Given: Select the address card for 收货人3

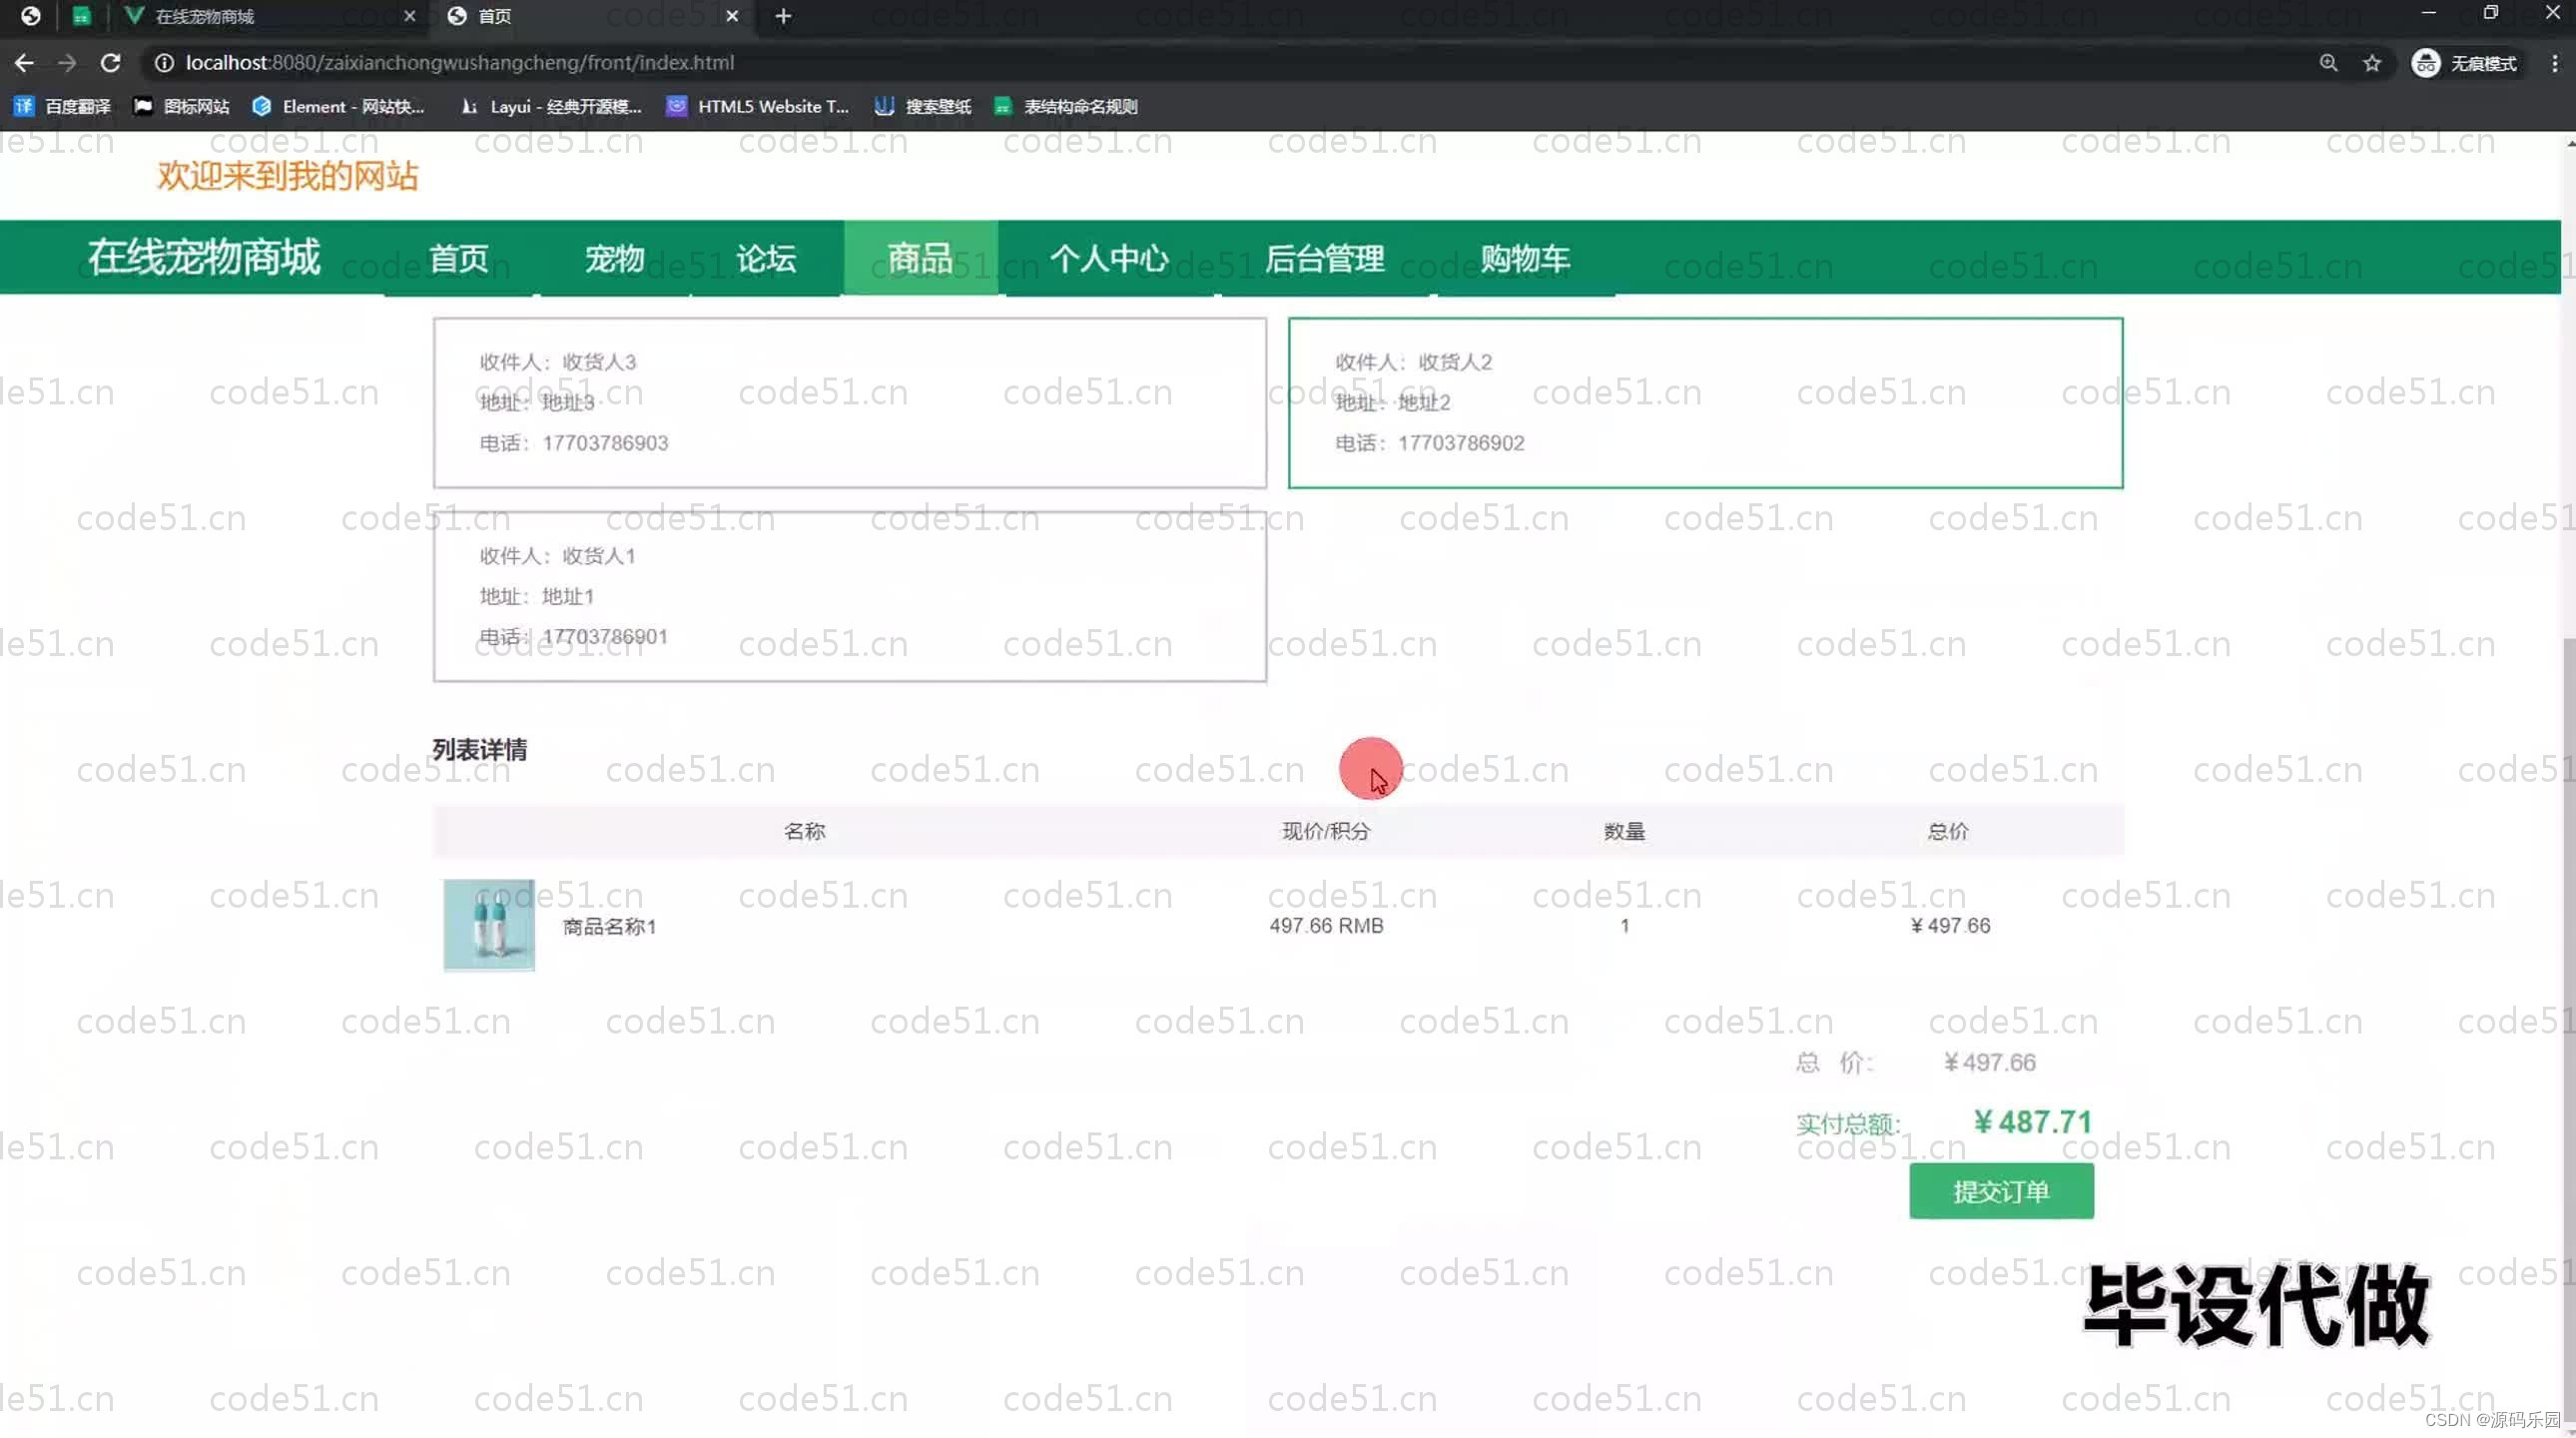Looking at the screenshot, I should click(x=850, y=403).
